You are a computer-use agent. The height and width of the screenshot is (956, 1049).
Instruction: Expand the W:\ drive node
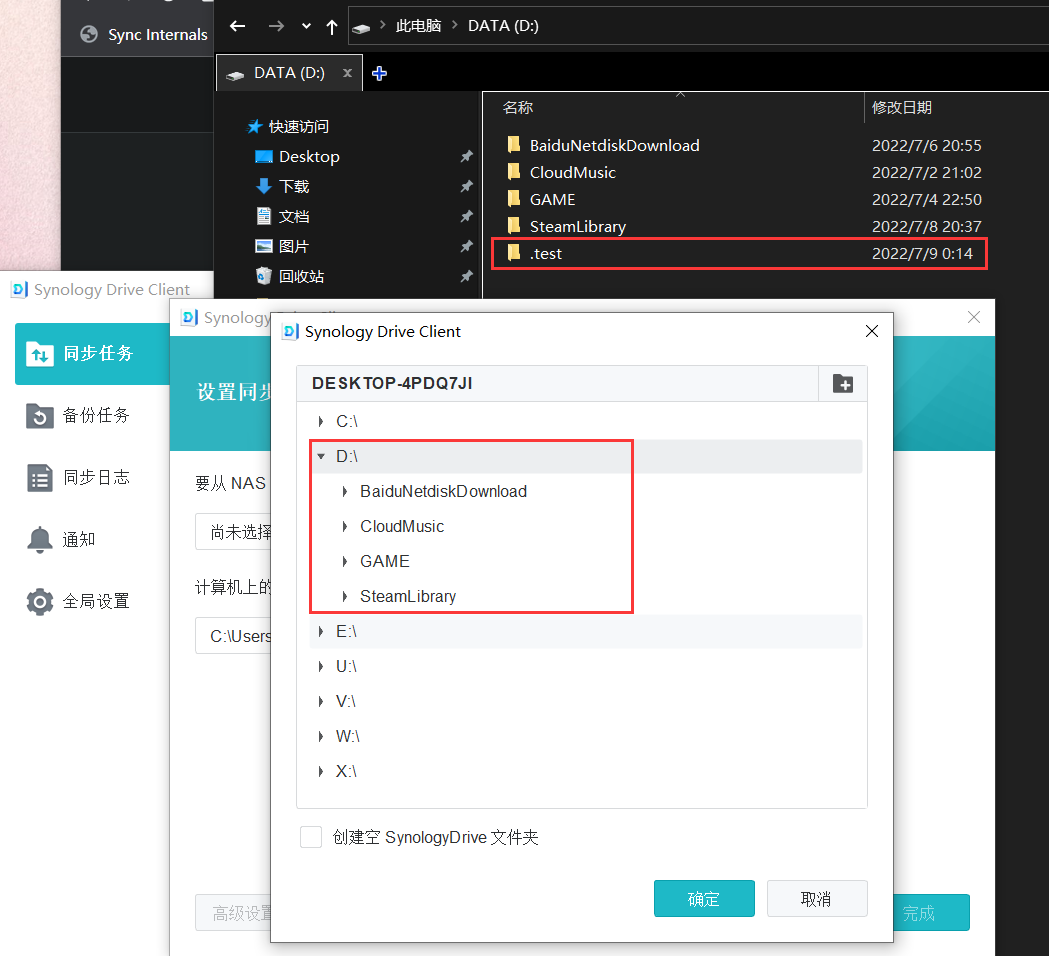[321, 737]
